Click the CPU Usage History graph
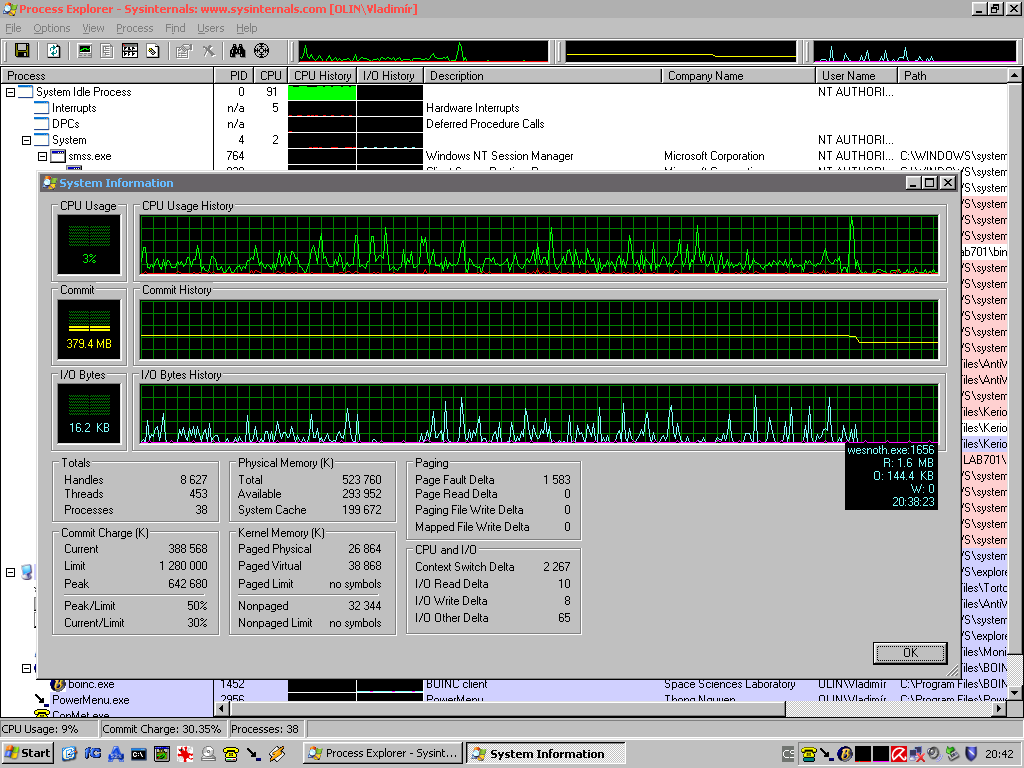 [x=539, y=244]
